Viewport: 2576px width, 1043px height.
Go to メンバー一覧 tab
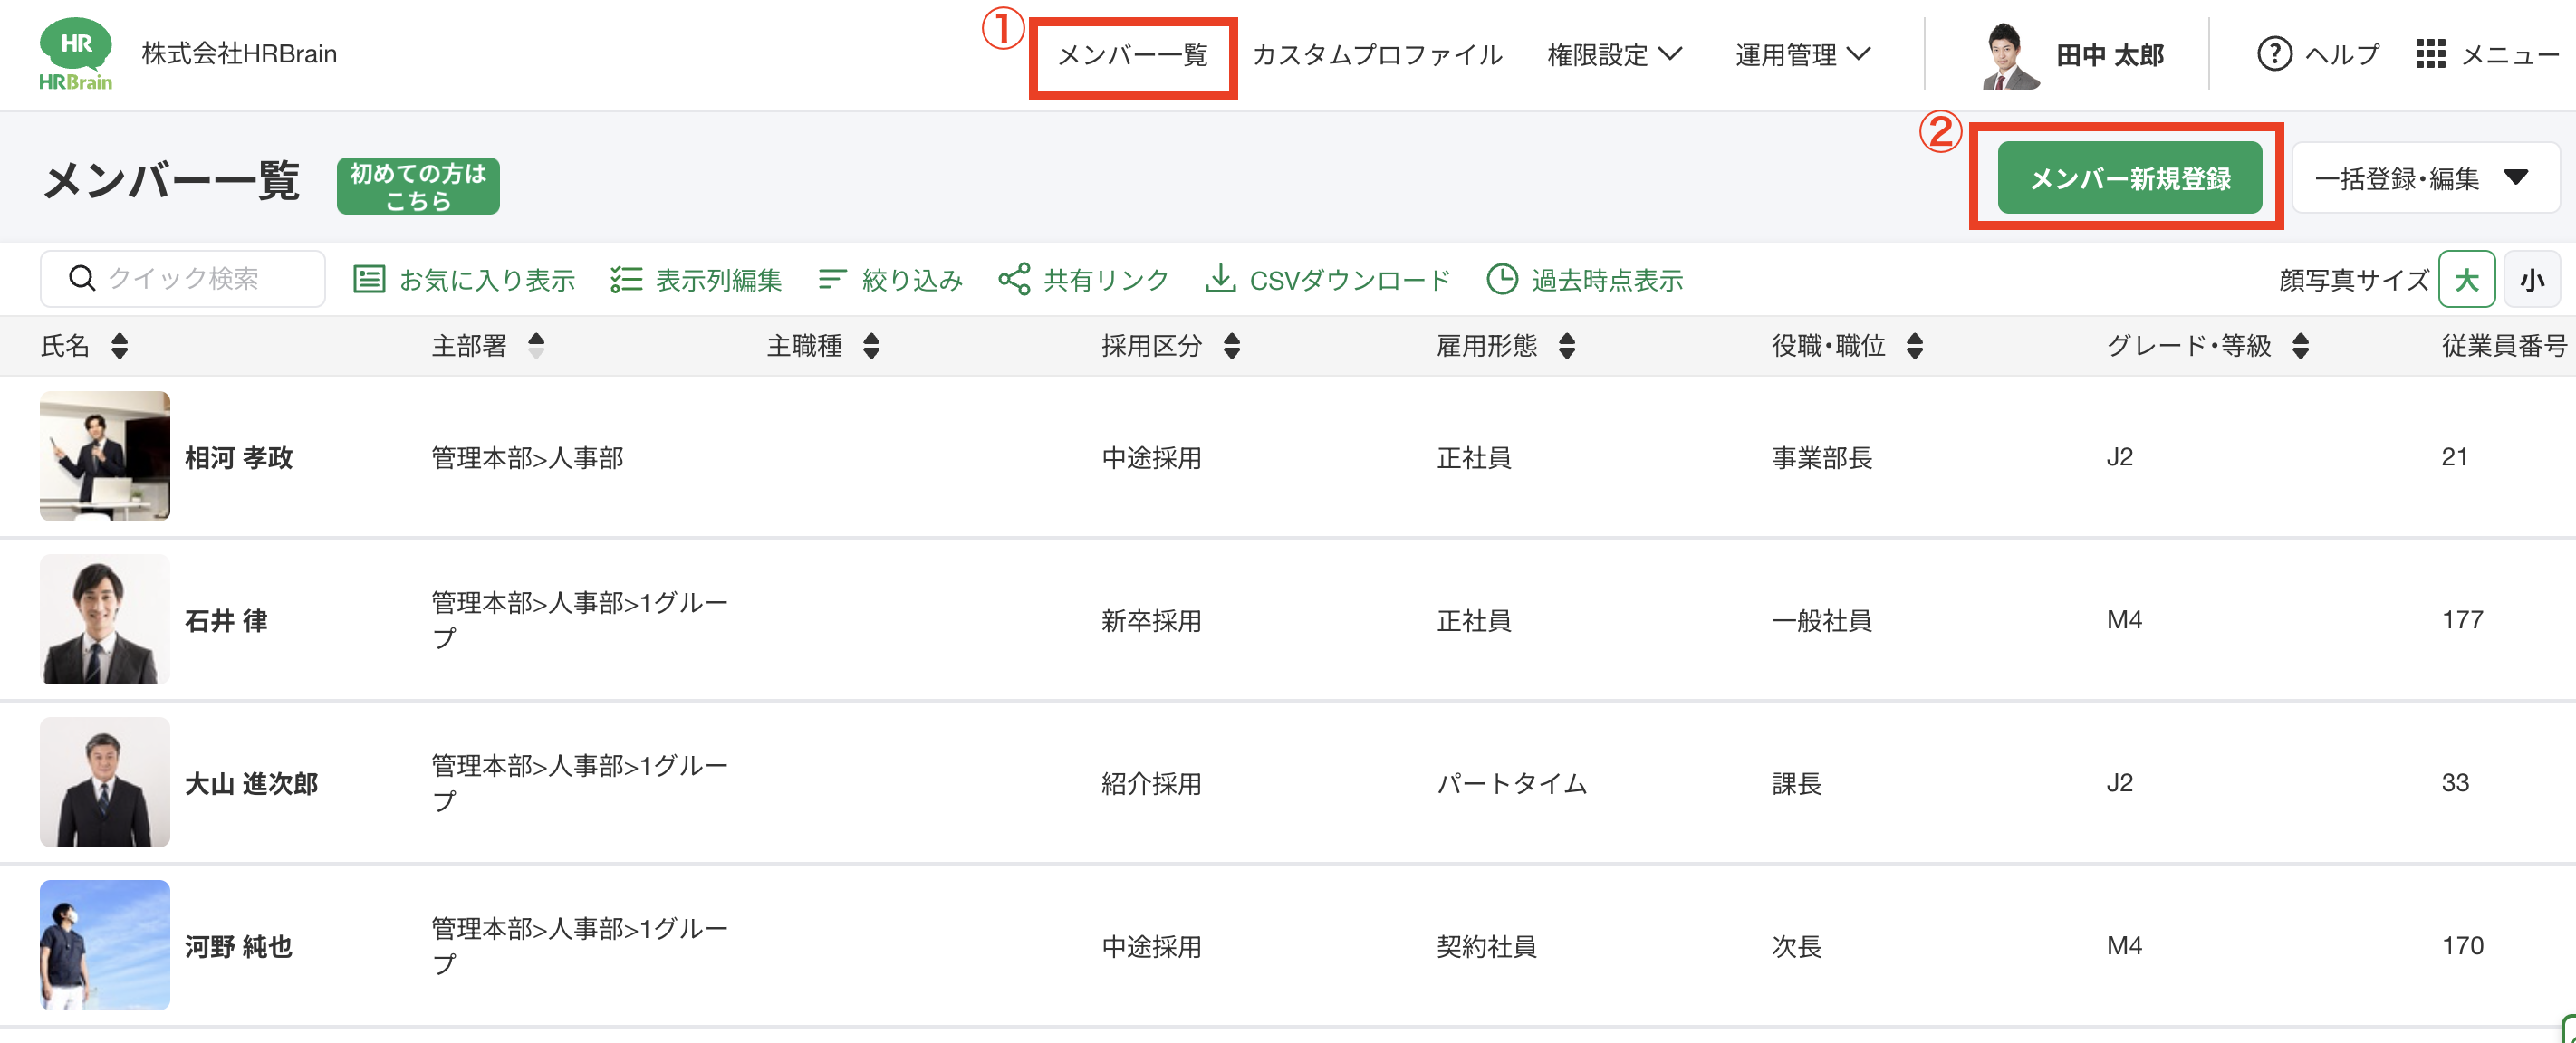point(1132,55)
